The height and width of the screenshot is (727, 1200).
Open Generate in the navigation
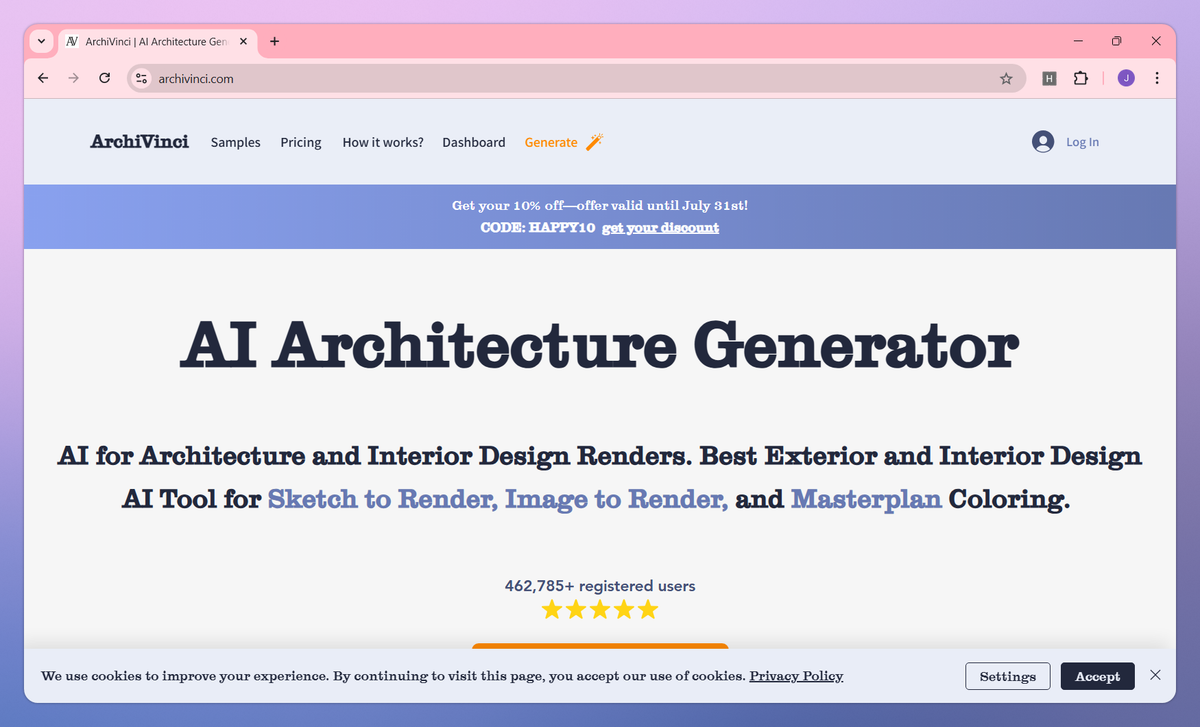(551, 142)
